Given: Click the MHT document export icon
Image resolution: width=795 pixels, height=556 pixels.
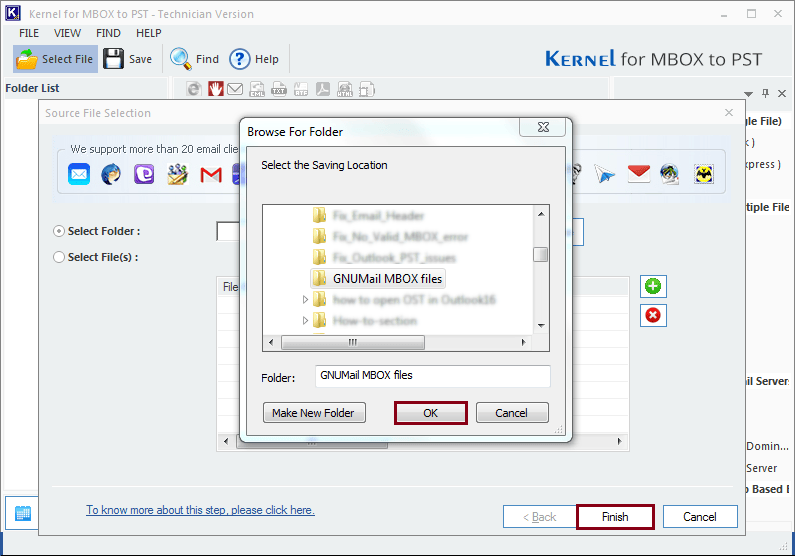Looking at the screenshot, I should (x=367, y=89).
